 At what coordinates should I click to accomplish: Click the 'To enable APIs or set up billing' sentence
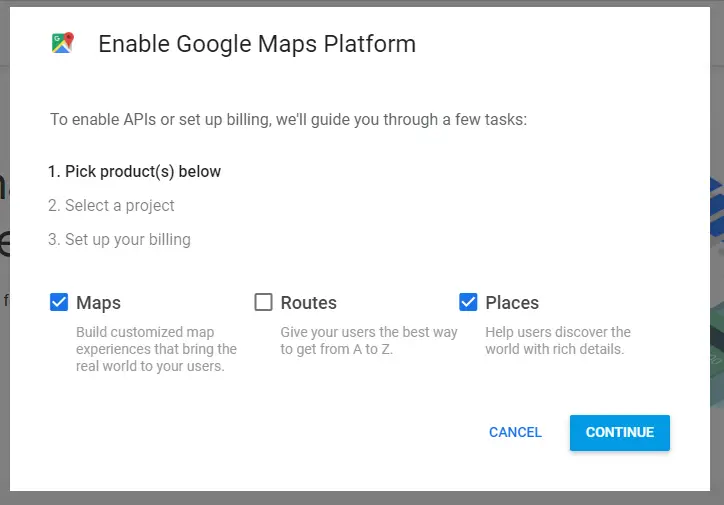click(x=288, y=120)
